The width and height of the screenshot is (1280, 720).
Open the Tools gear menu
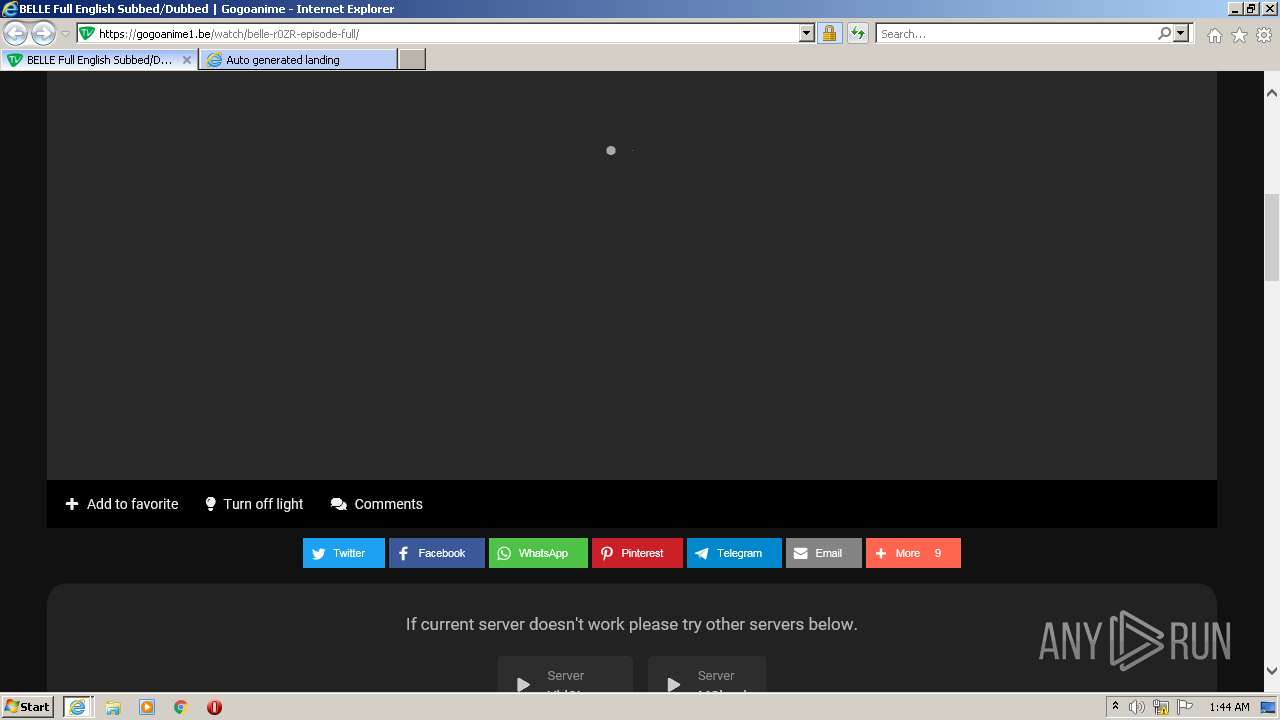(x=1264, y=35)
